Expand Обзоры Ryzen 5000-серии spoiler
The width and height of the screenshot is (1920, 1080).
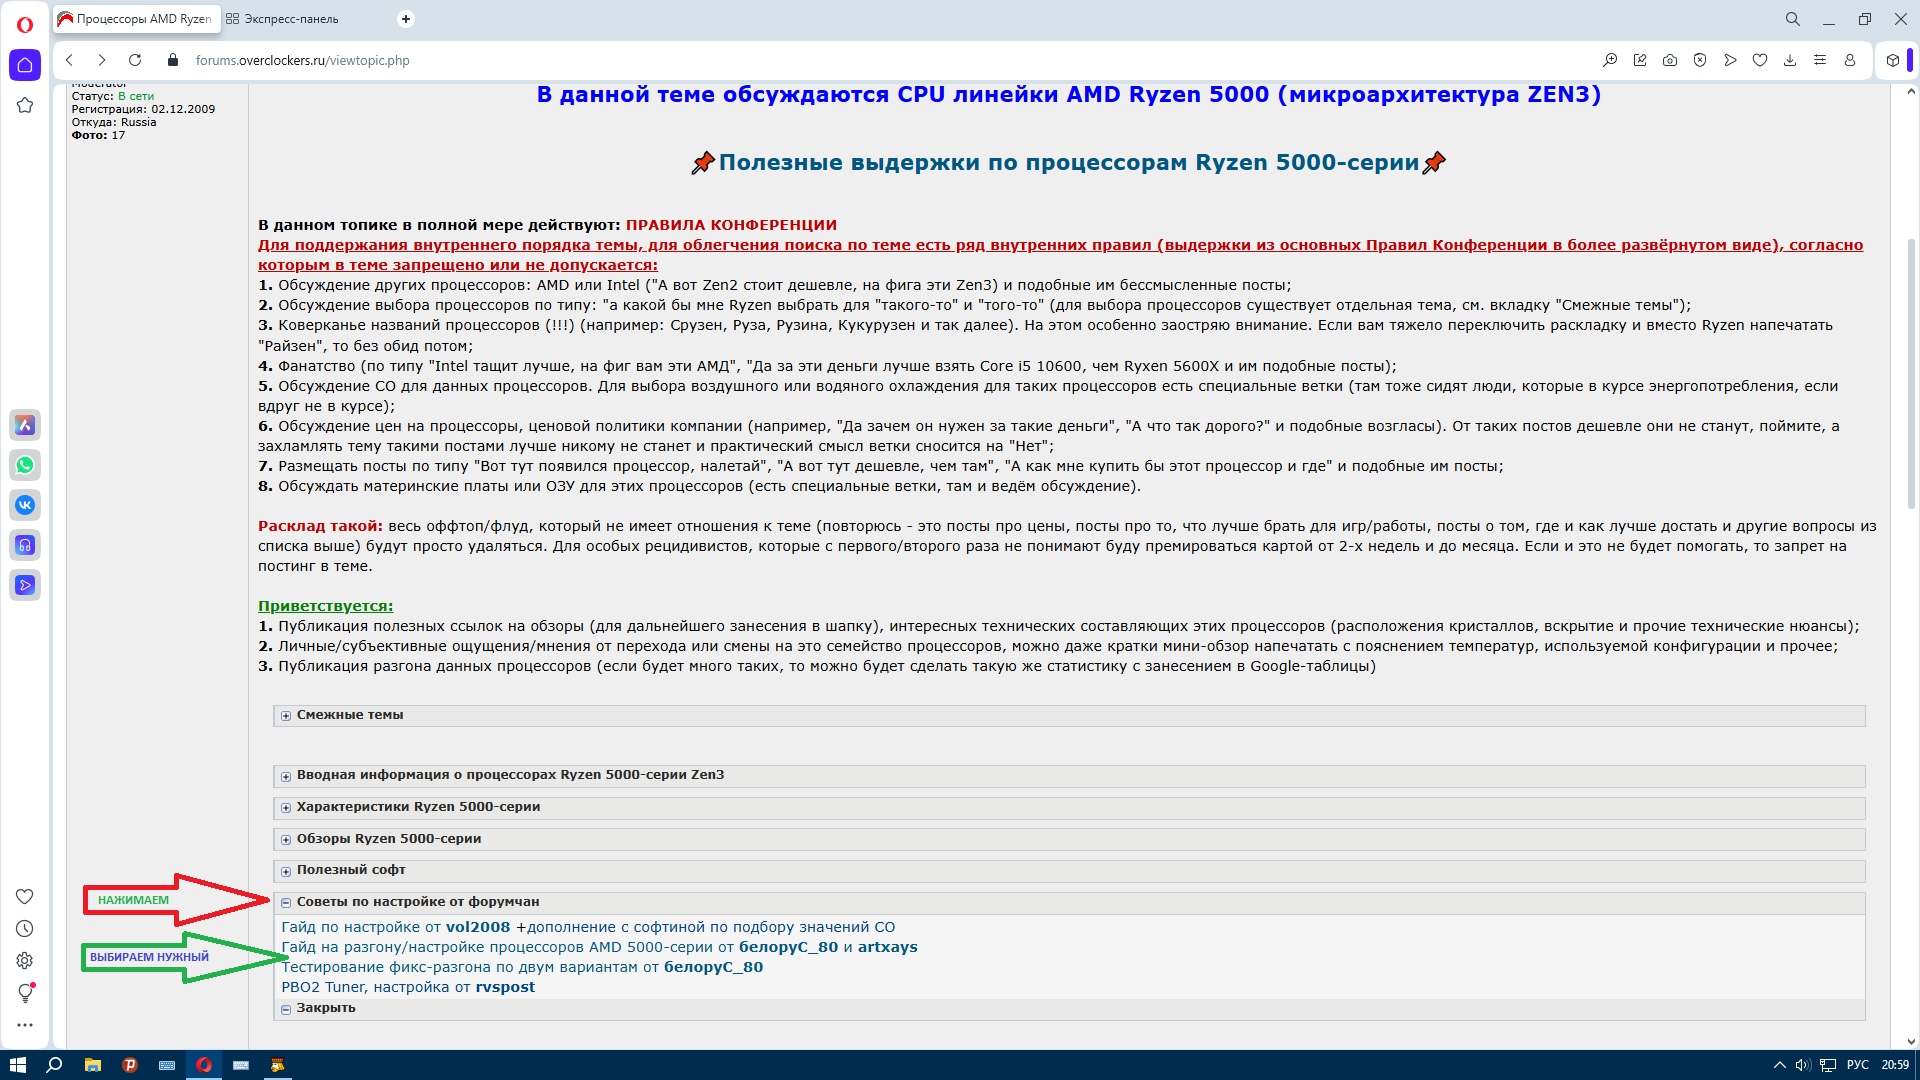pyautogui.click(x=388, y=839)
